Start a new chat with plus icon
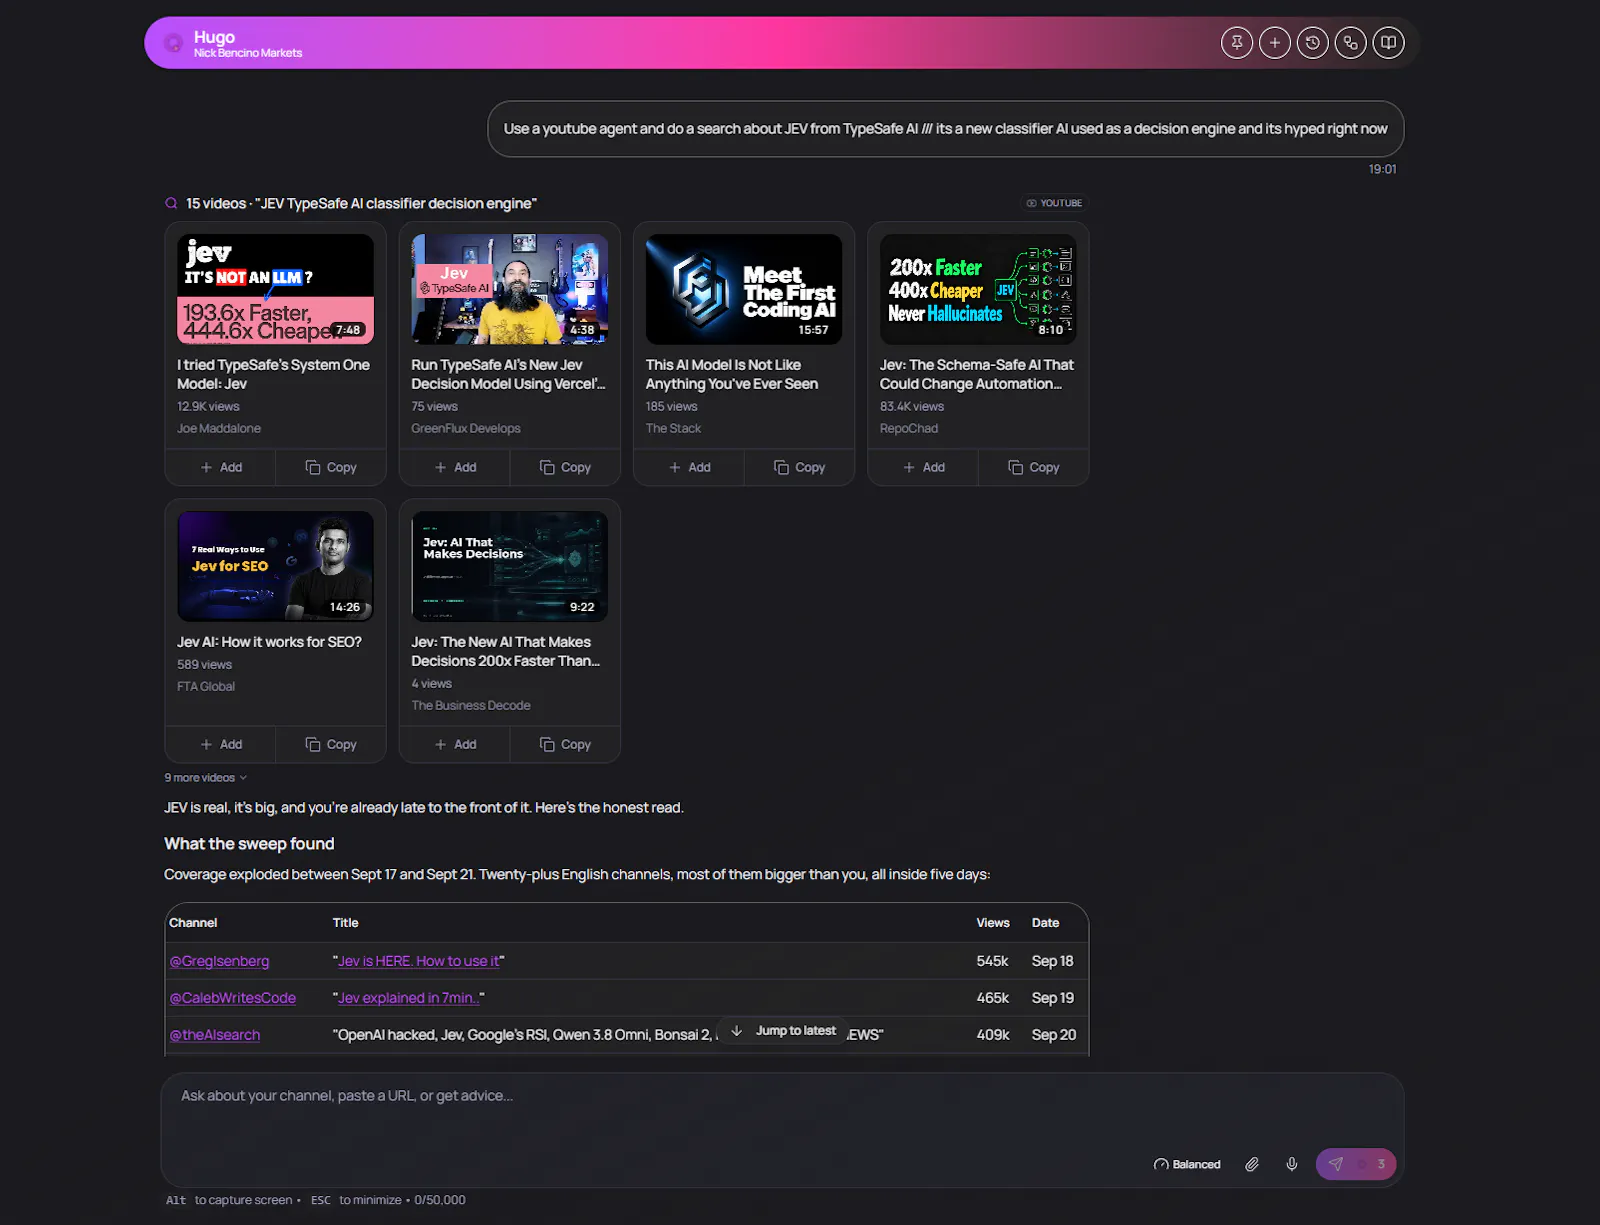The height and width of the screenshot is (1225, 1600). click(x=1275, y=43)
